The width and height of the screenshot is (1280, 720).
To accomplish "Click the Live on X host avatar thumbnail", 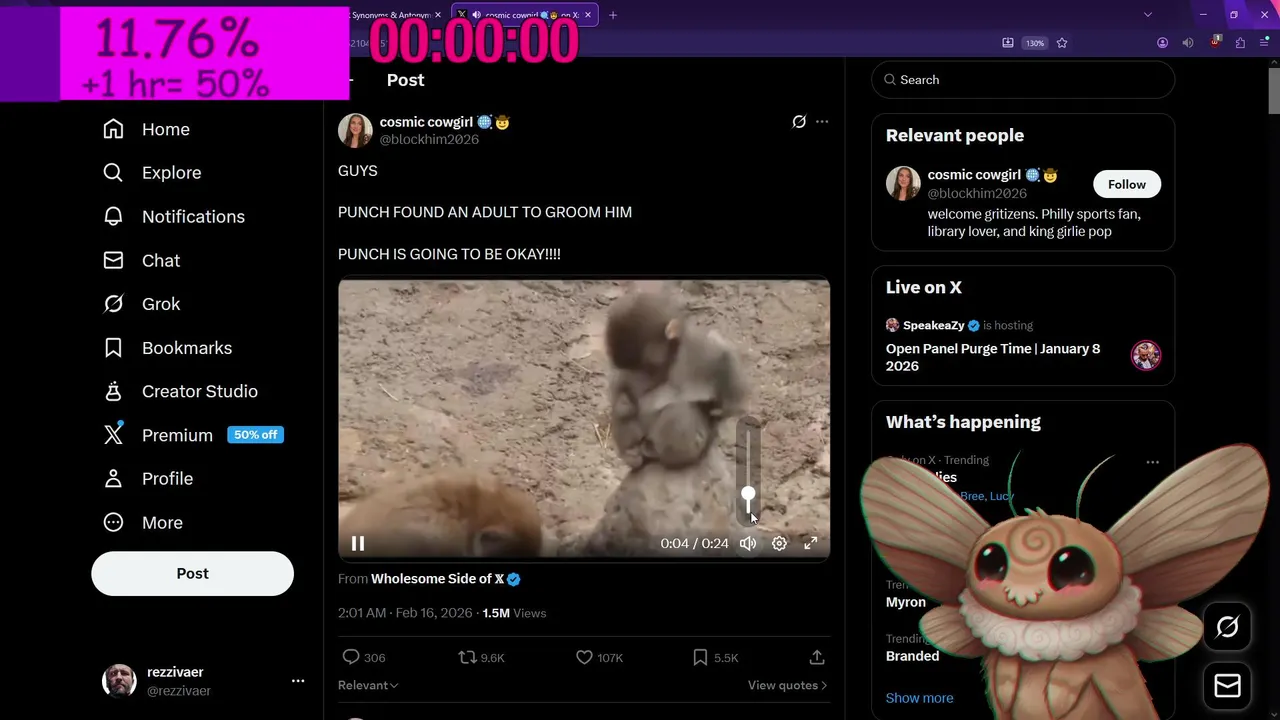I will click(x=1146, y=355).
